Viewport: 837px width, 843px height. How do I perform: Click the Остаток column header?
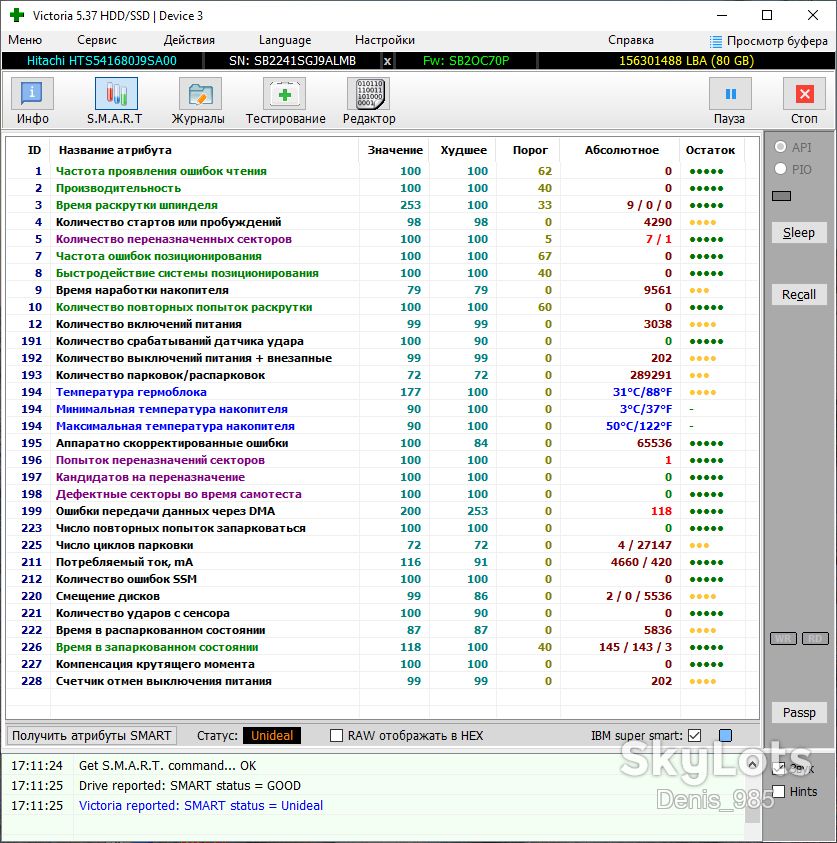(x=710, y=150)
